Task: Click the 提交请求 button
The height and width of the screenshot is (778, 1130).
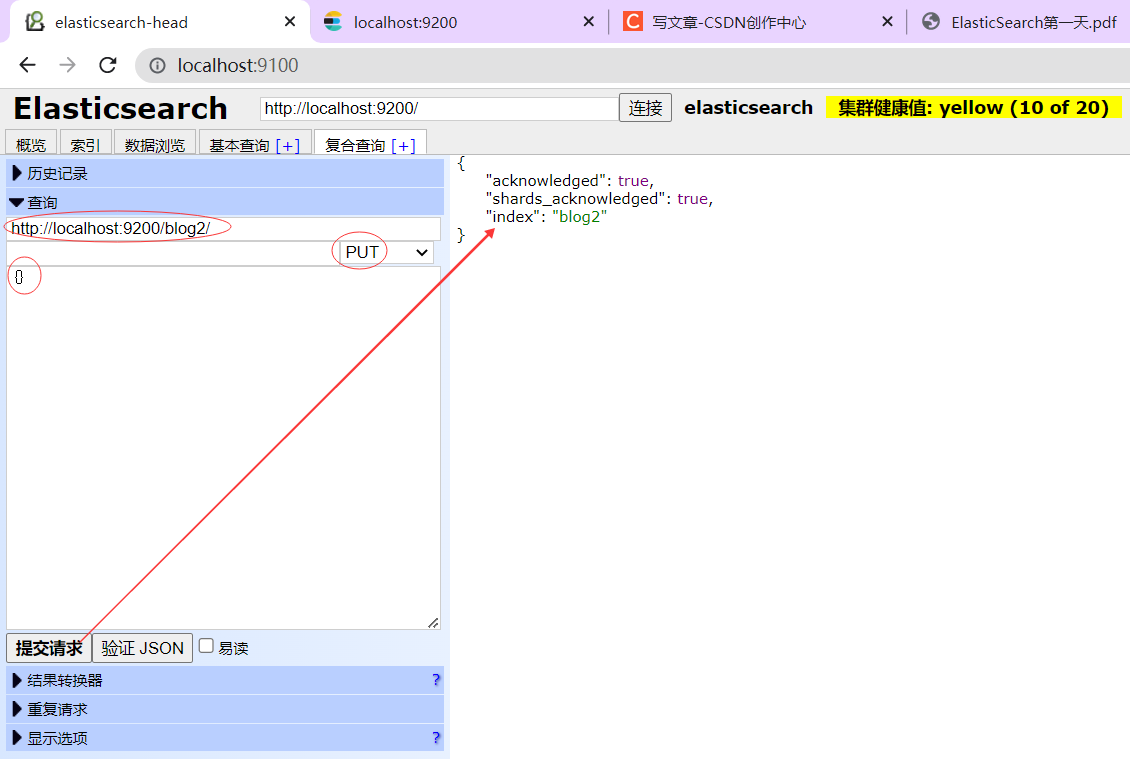Action: pyautogui.click(x=47, y=647)
